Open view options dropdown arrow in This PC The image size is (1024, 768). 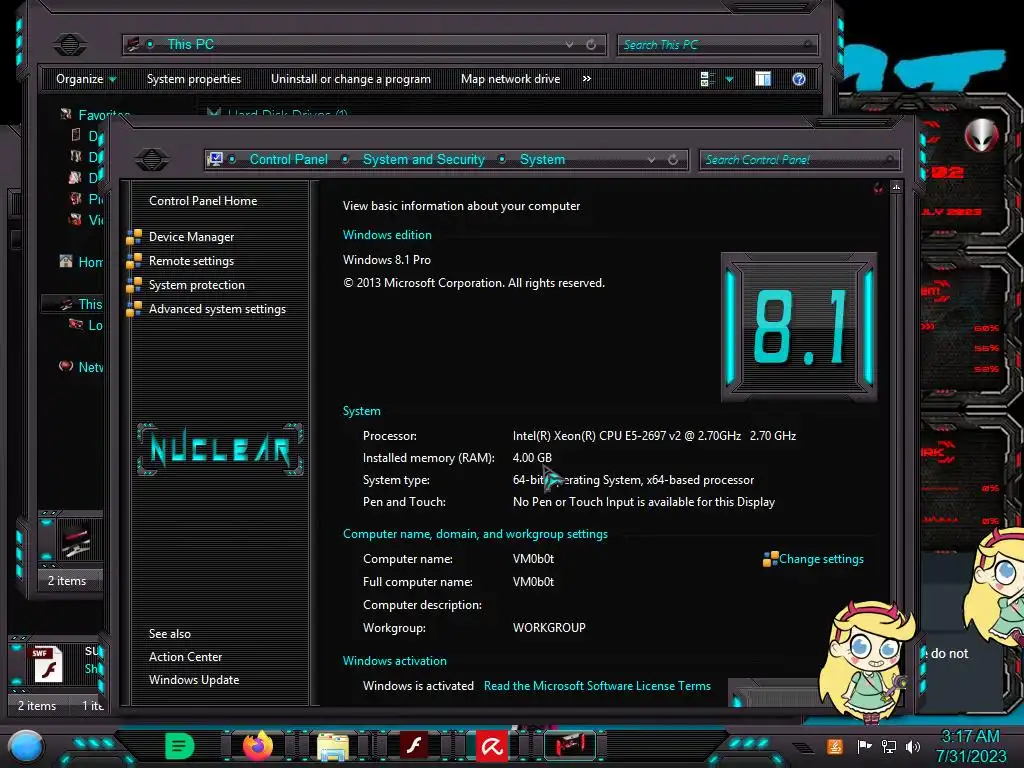tap(729, 79)
